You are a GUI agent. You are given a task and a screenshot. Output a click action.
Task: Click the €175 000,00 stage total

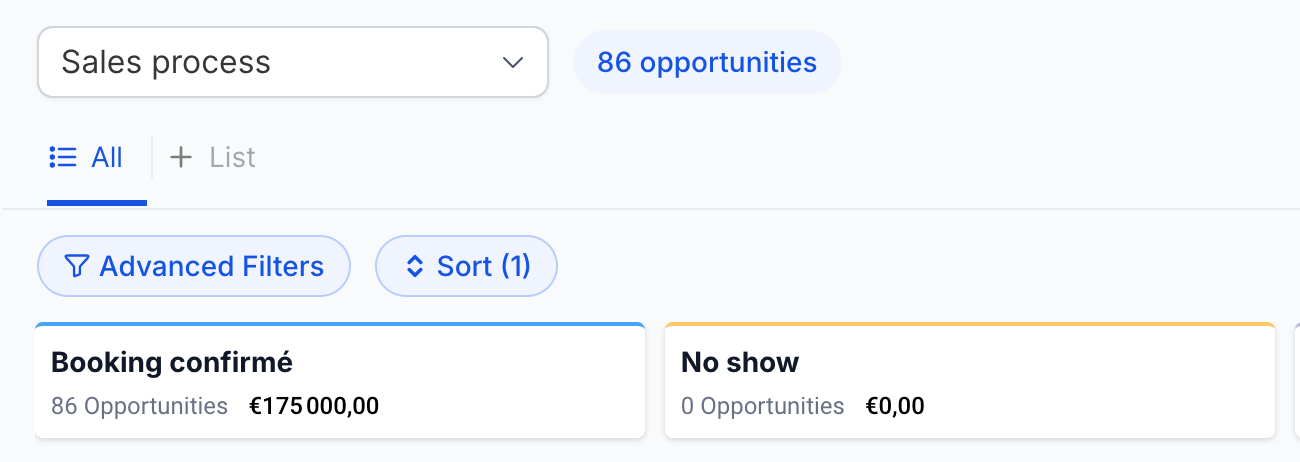tap(314, 406)
